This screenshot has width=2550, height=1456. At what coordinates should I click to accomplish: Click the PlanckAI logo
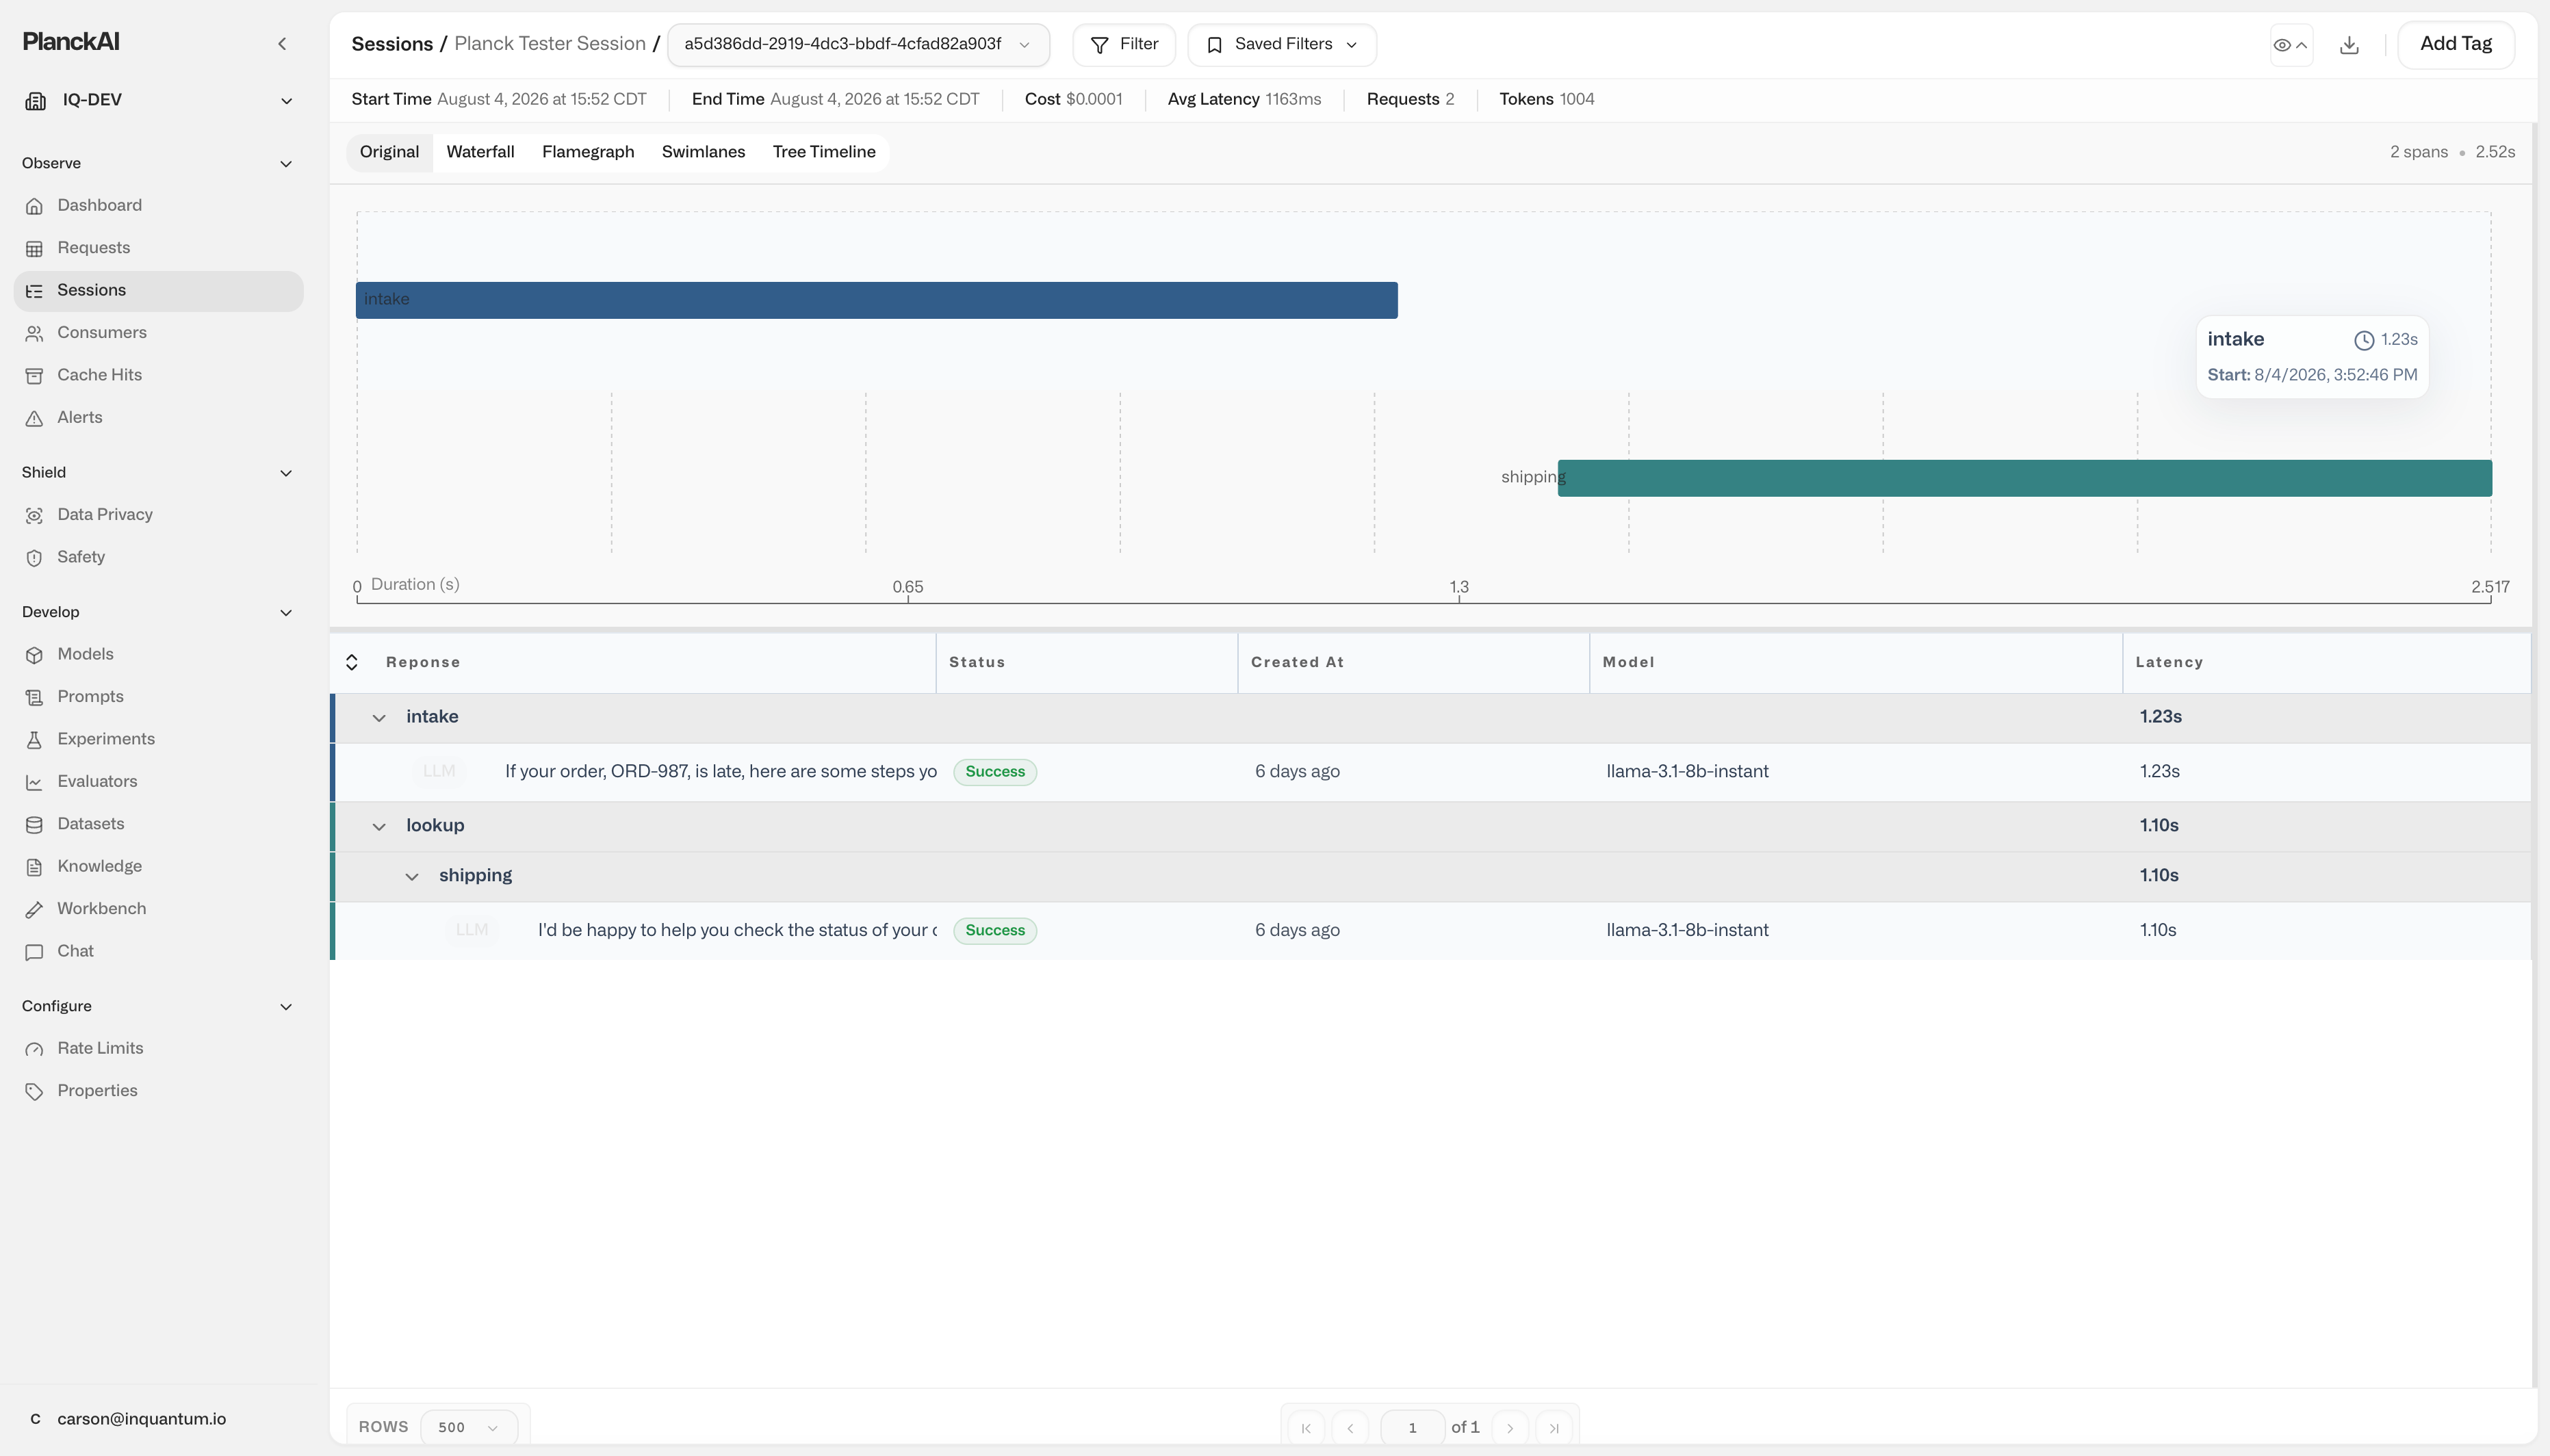pyautogui.click(x=71, y=42)
